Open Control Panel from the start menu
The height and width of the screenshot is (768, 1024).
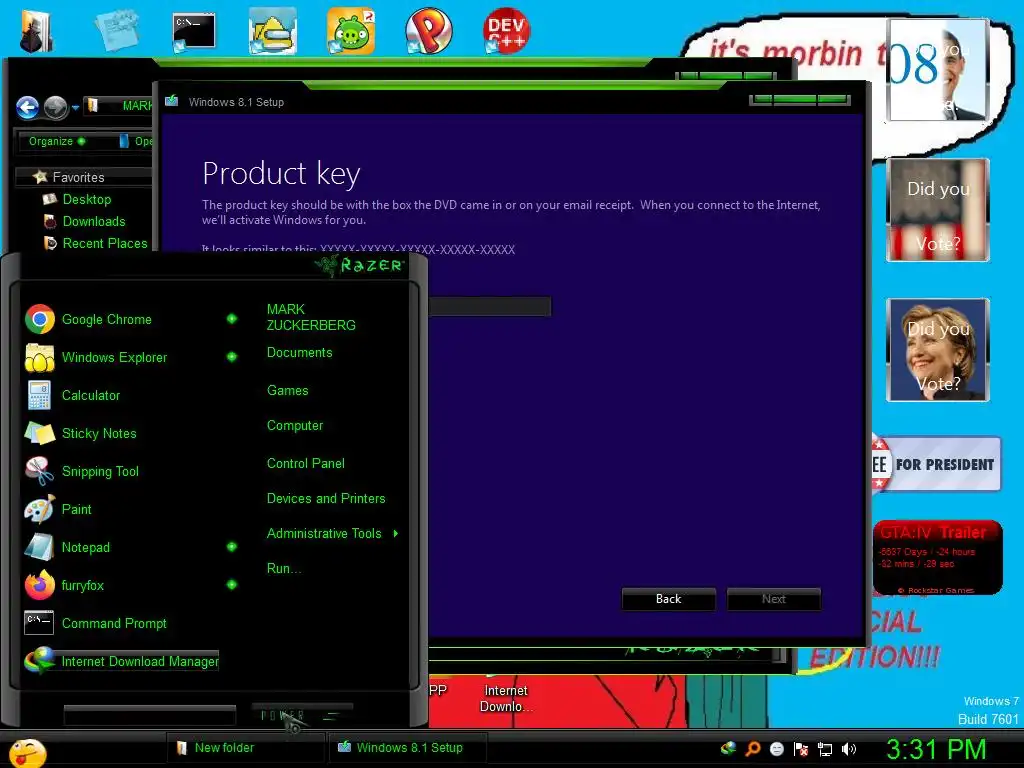pos(306,464)
